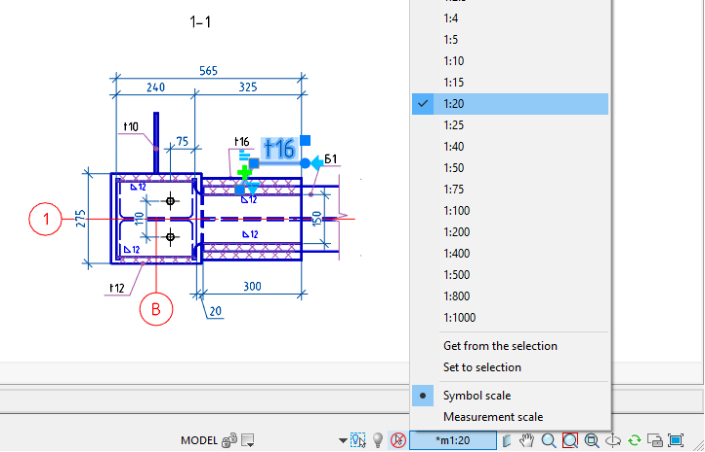Click the 20 dimension leader text
705x452 pixels.
tap(216, 311)
